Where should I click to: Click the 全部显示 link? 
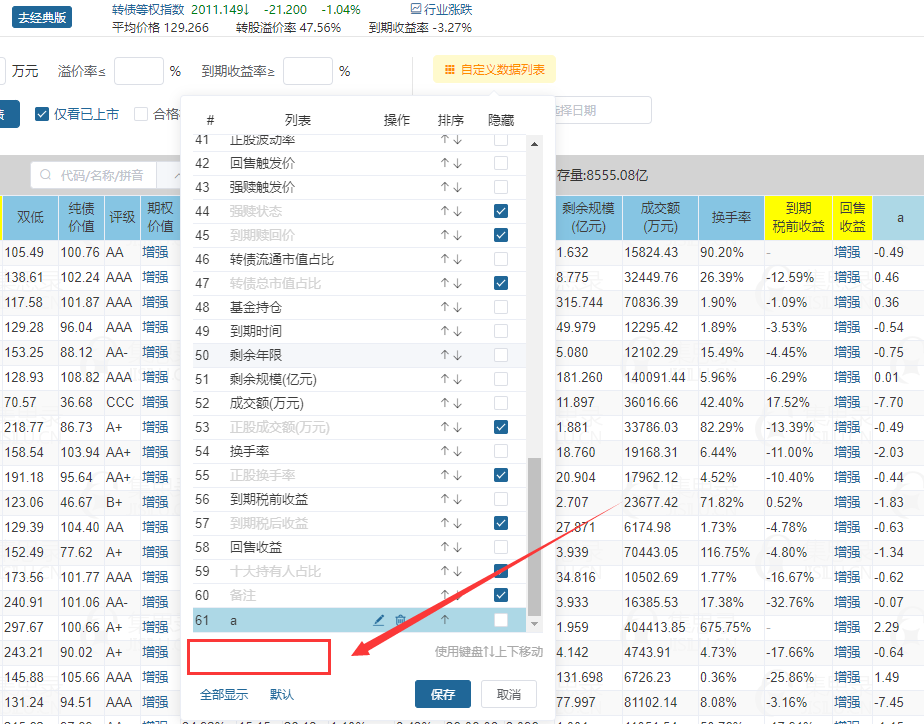pyautogui.click(x=224, y=694)
